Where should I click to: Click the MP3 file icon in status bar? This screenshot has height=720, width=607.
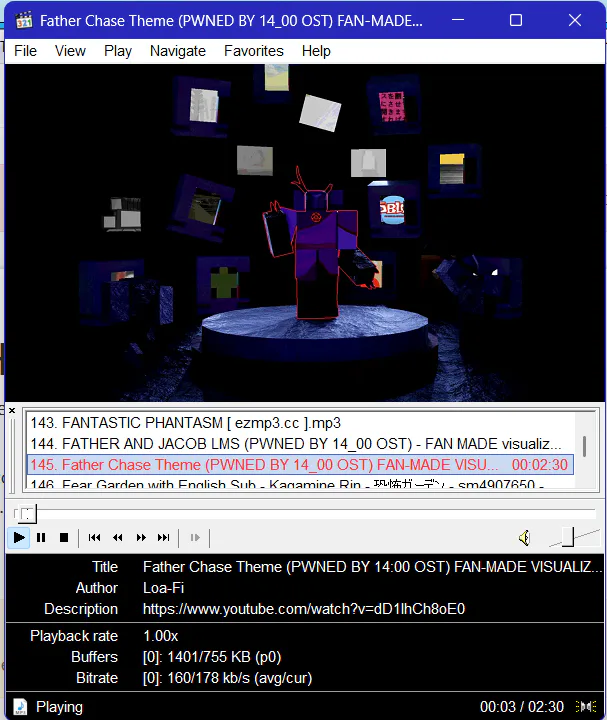point(20,707)
